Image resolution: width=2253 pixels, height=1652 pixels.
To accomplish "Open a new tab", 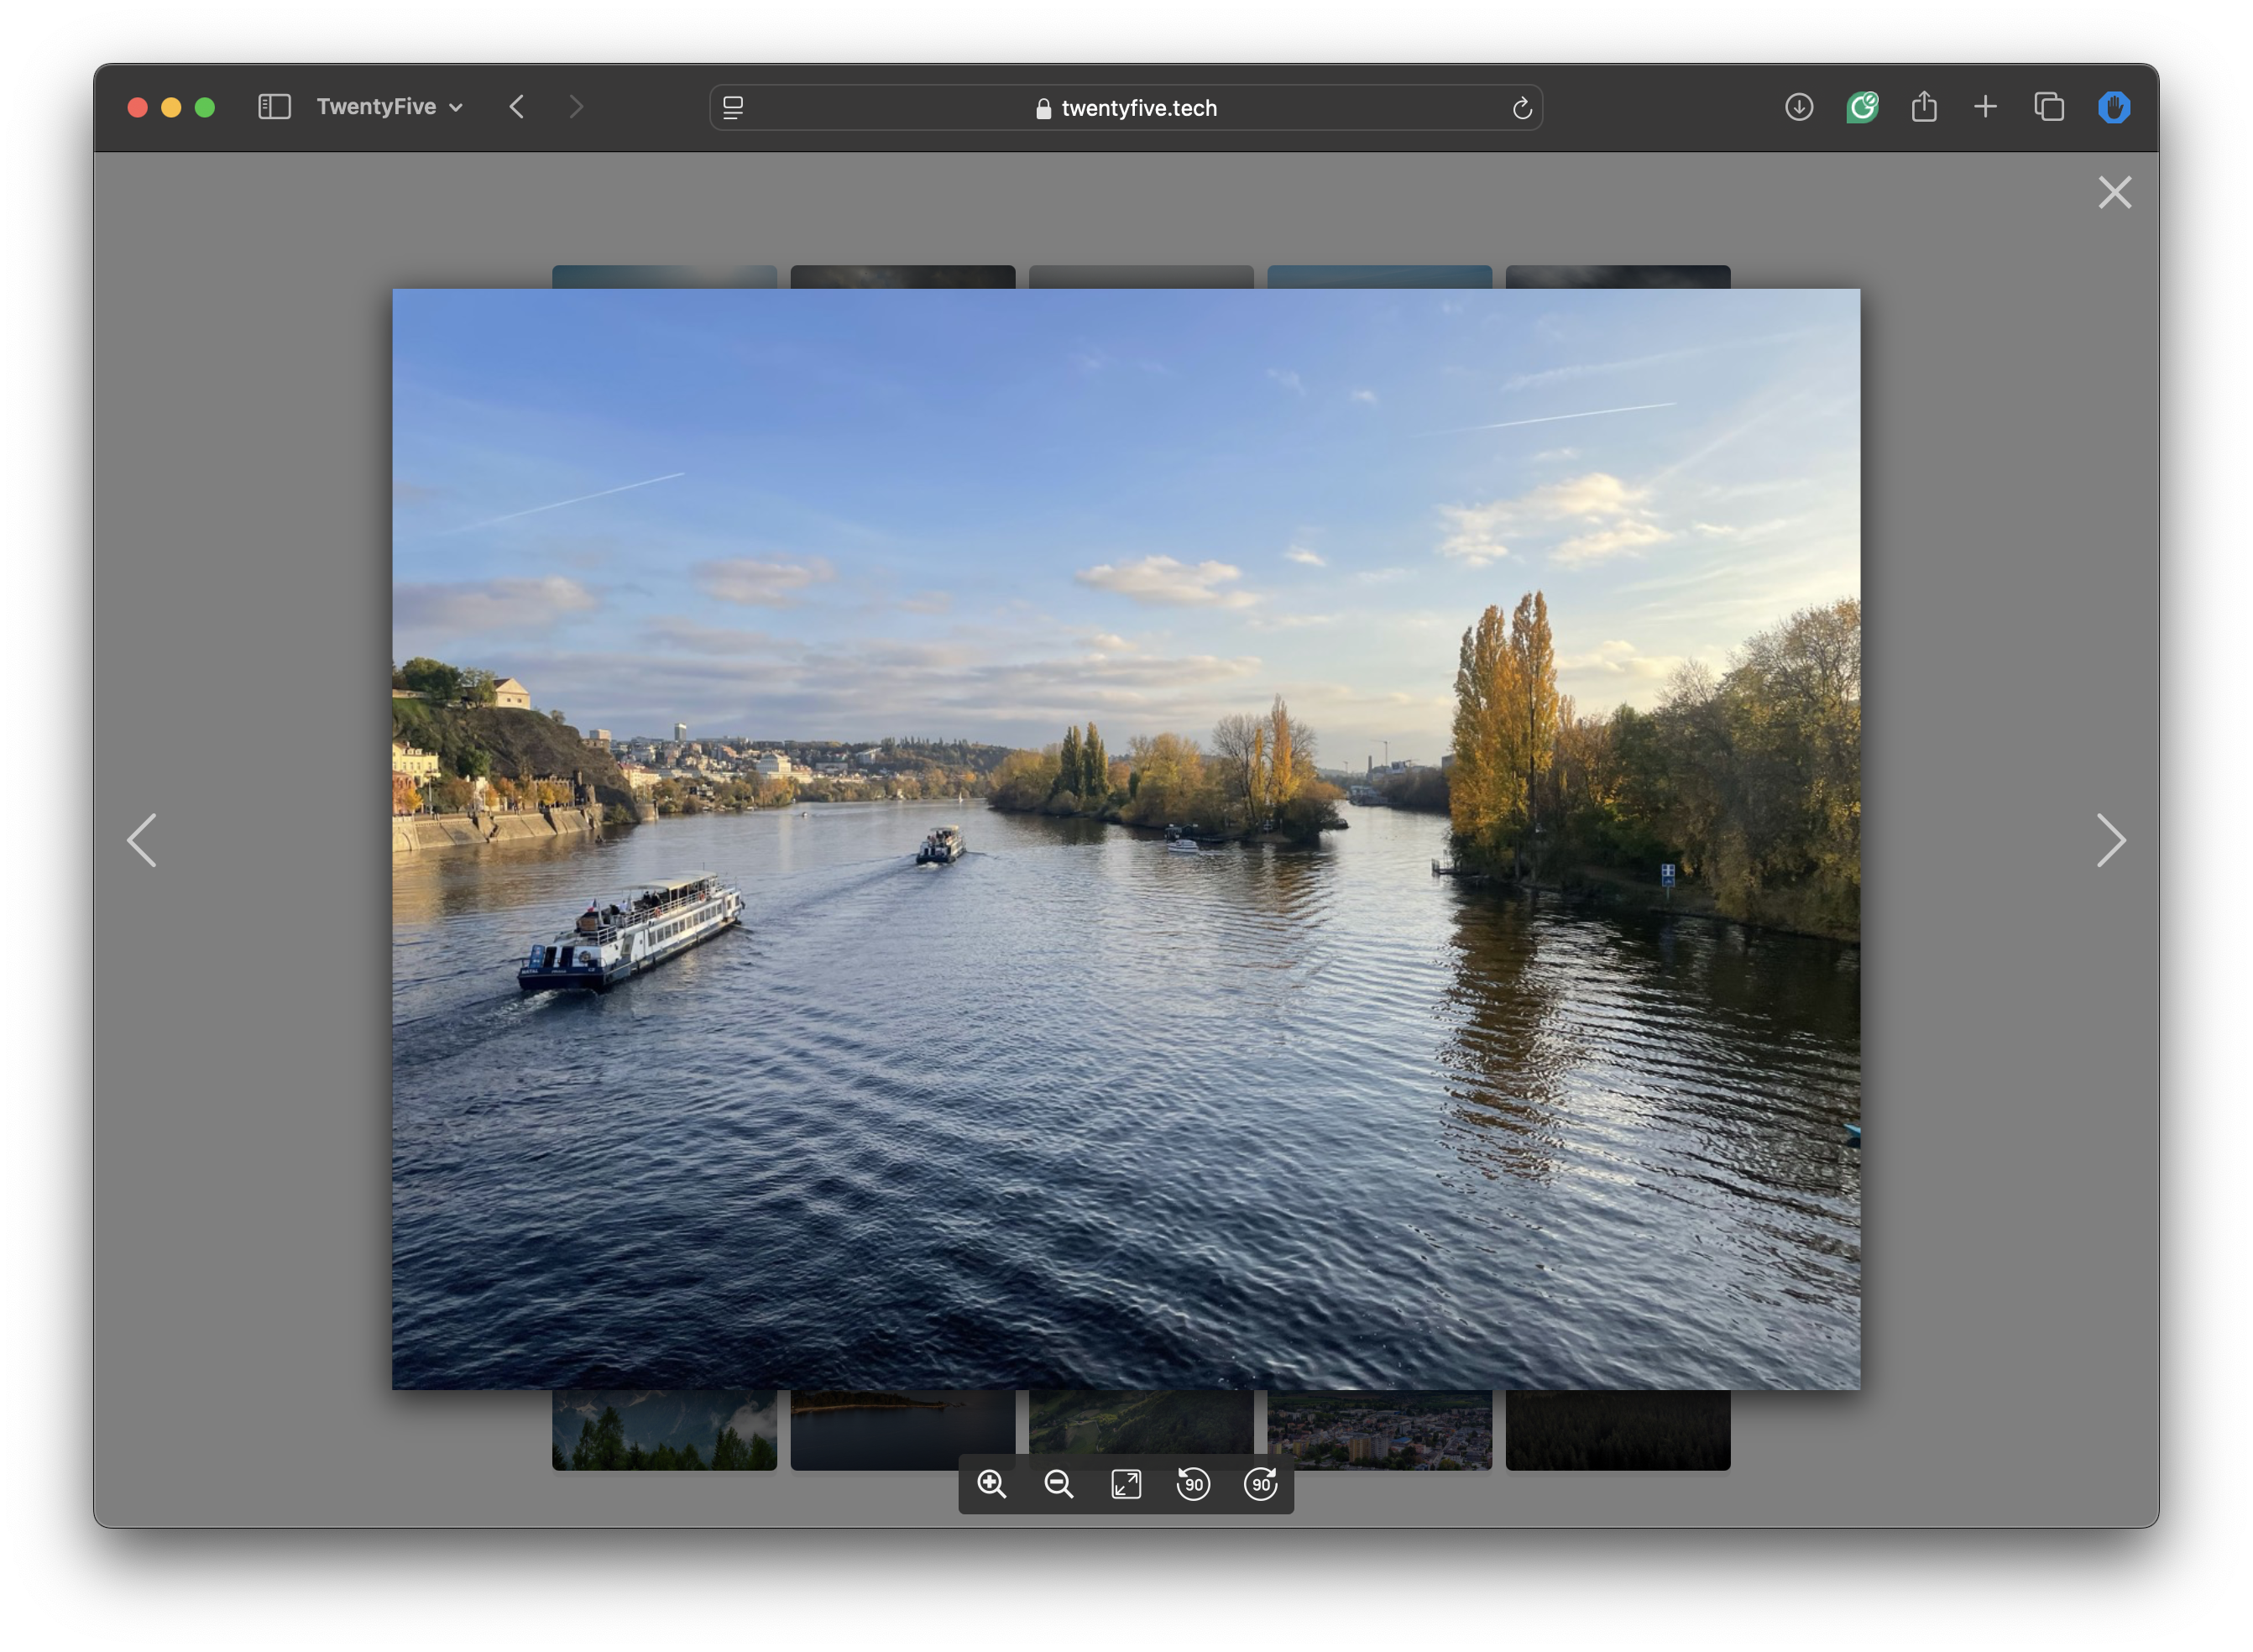I will pyautogui.click(x=1985, y=107).
